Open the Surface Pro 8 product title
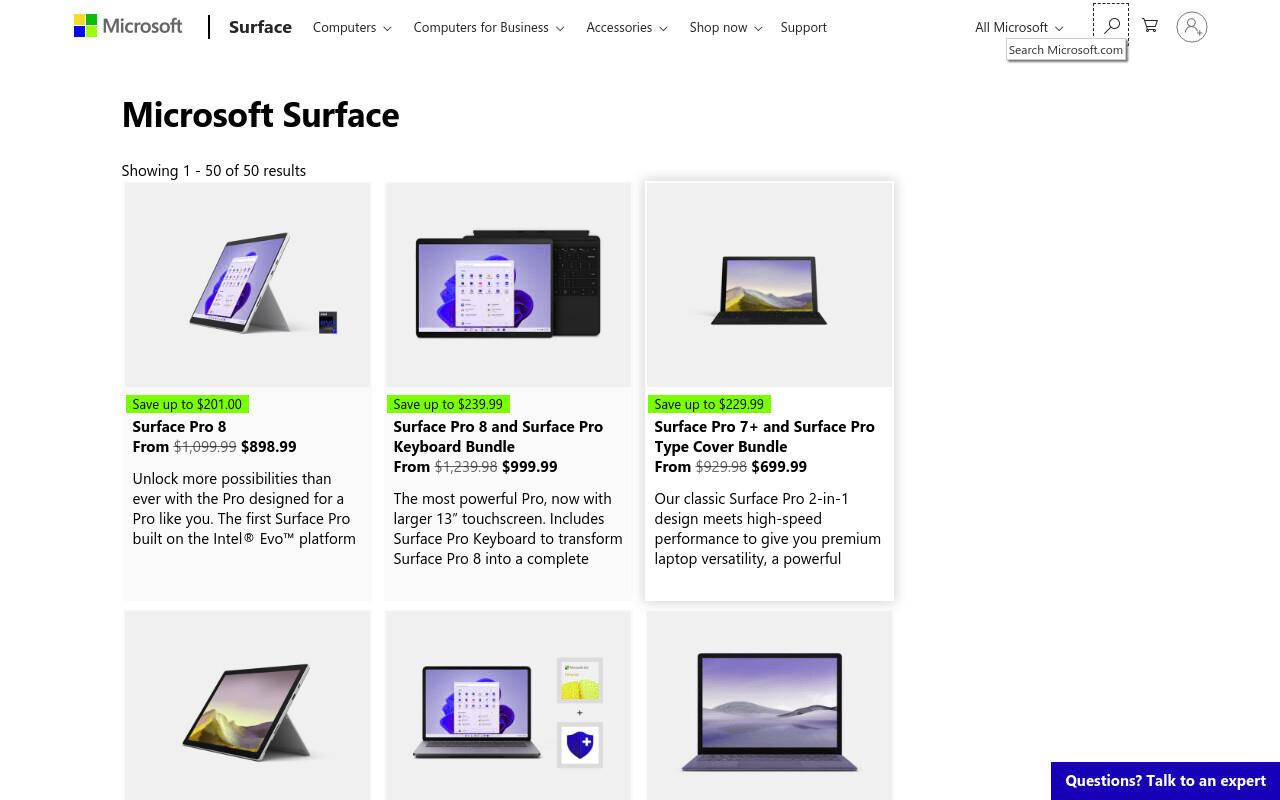This screenshot has width=1280, height=800. [x=179, y=426]
